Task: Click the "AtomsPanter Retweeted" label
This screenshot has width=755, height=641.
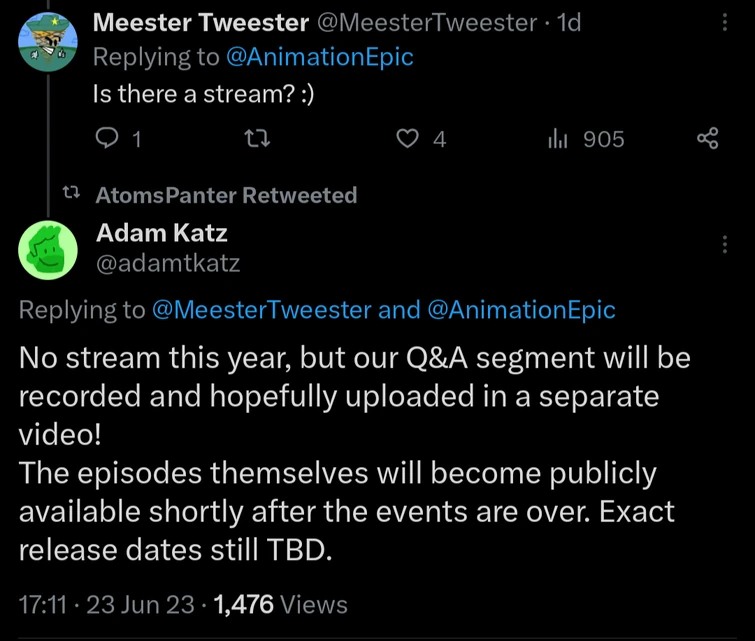Action: (x=226, y=195)
